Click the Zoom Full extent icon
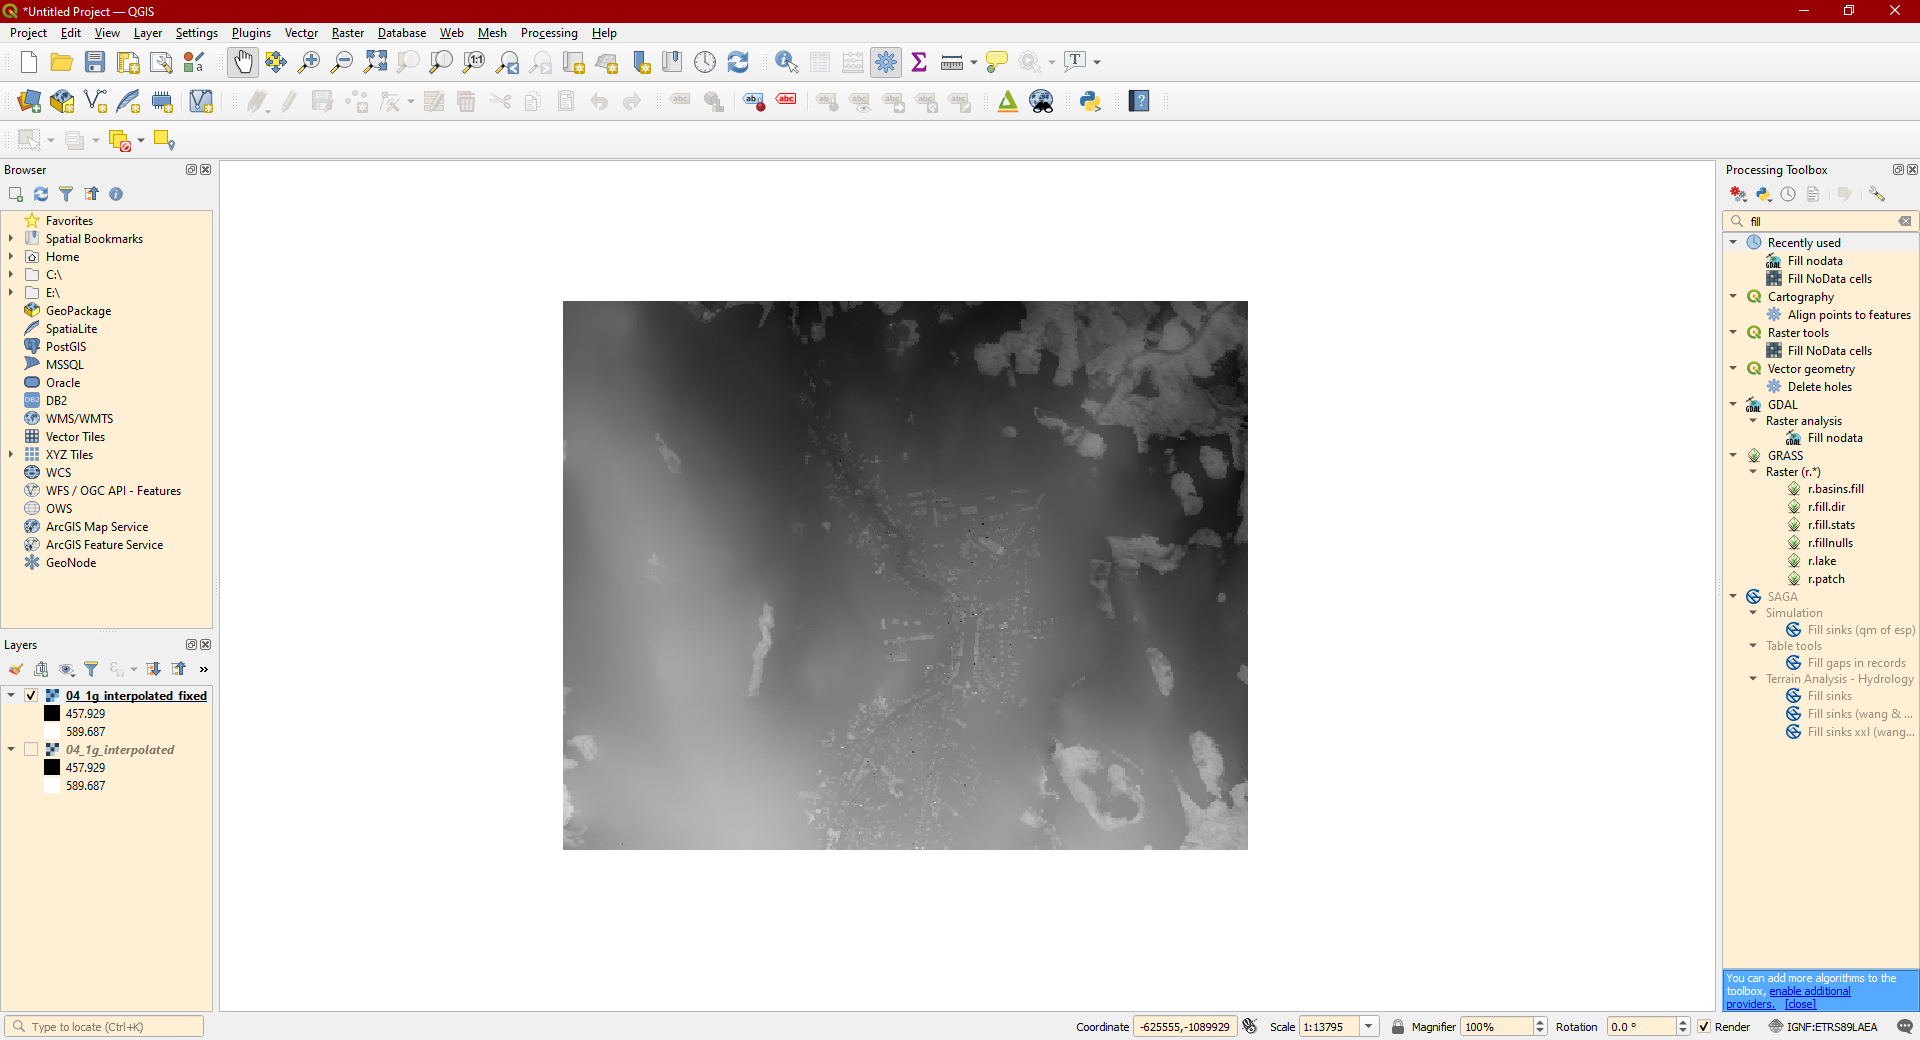The width and height of the screenshot is (1920, 1040). (x=375, y=62)
